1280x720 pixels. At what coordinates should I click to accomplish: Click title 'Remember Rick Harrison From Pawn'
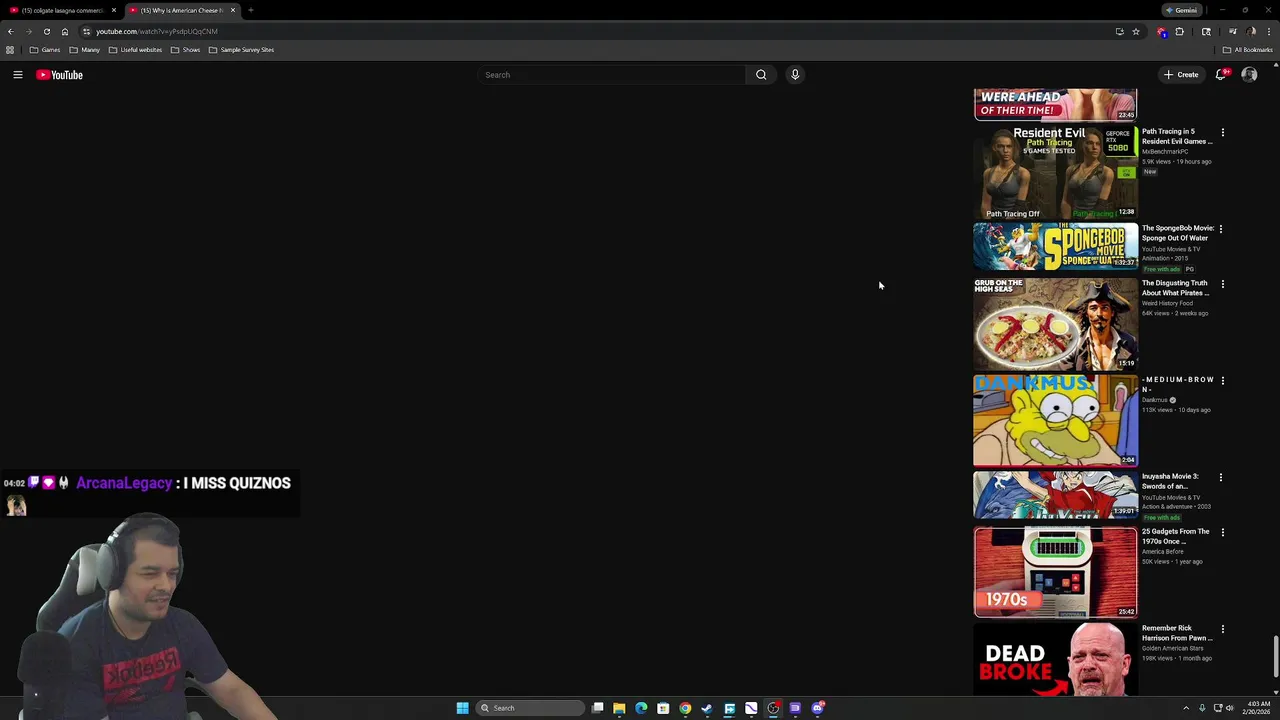click(1177, 633)
